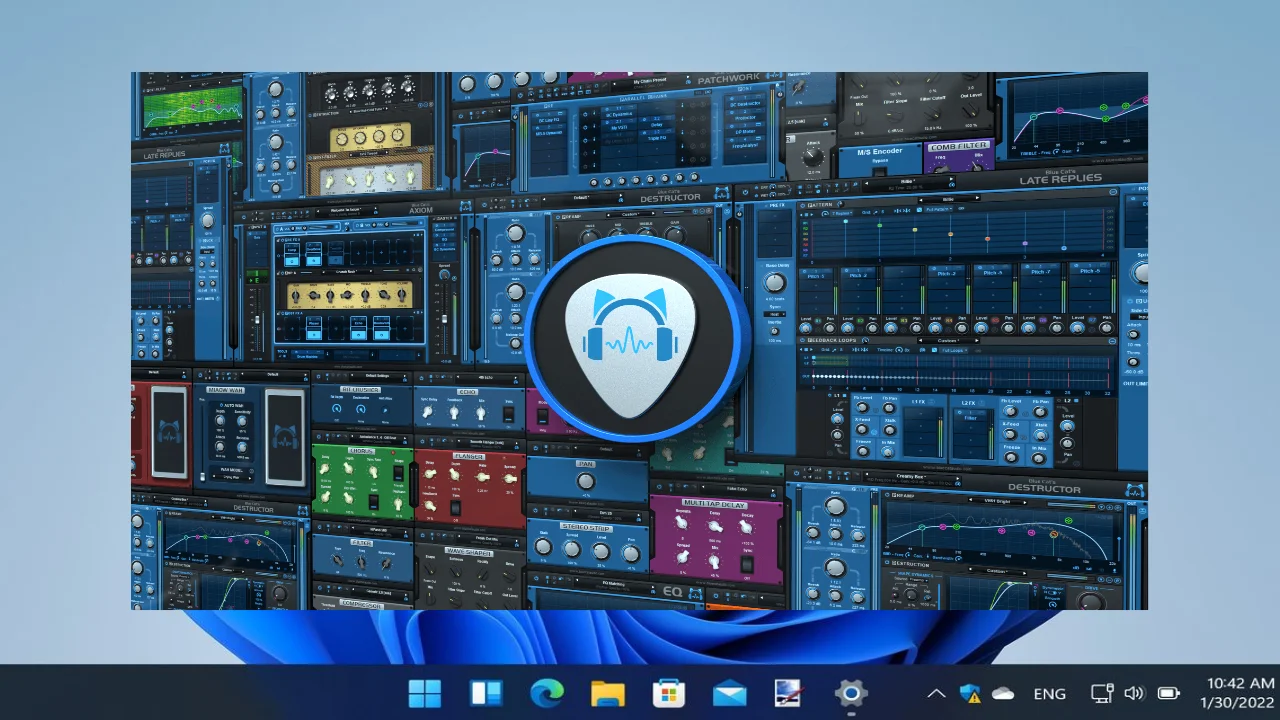Screen dimensions: 1280x720
Task: Open Microsoft Store from the taskbar
Action: tap(669, 693)
